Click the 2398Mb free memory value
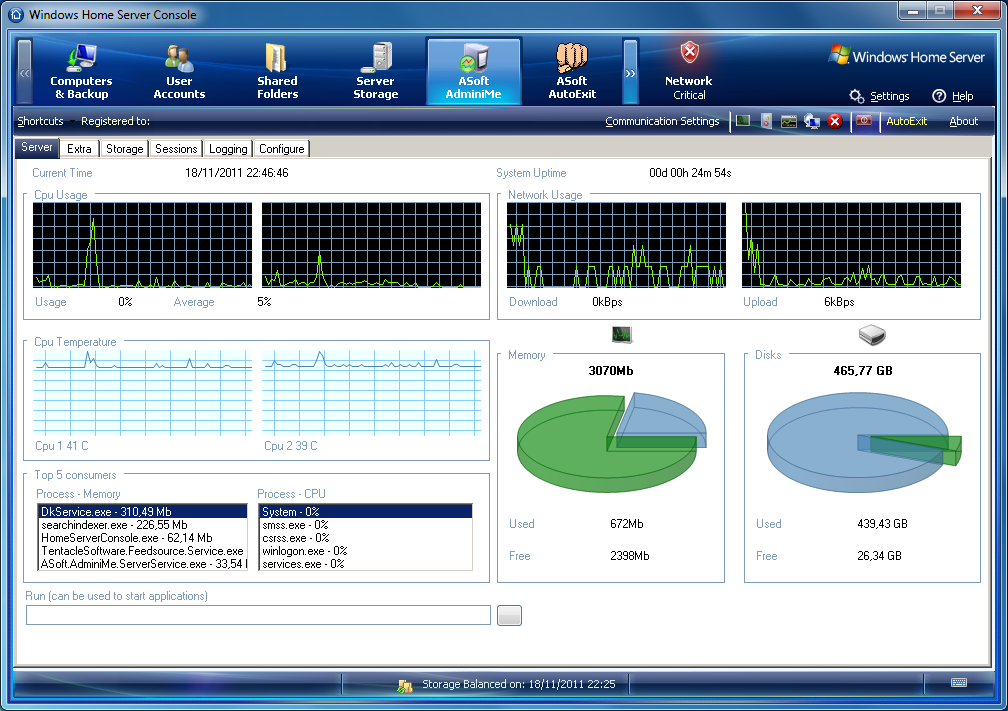1008x711 pixels. click(629, 556)
